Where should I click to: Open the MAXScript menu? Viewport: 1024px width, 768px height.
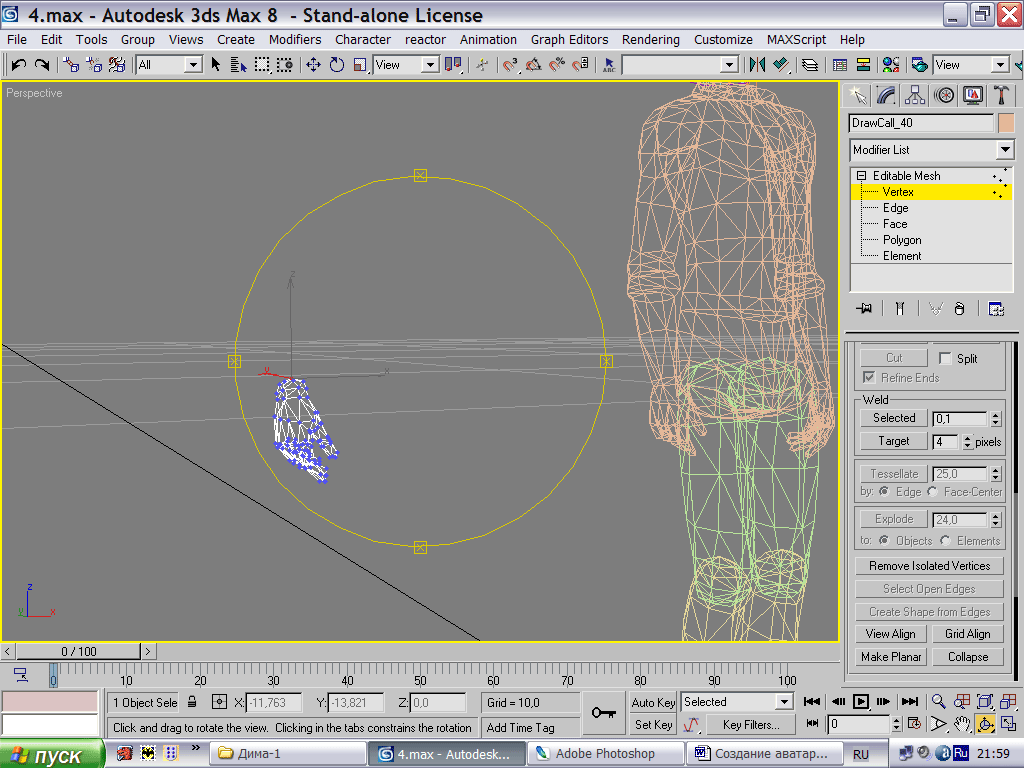point(796,39)
